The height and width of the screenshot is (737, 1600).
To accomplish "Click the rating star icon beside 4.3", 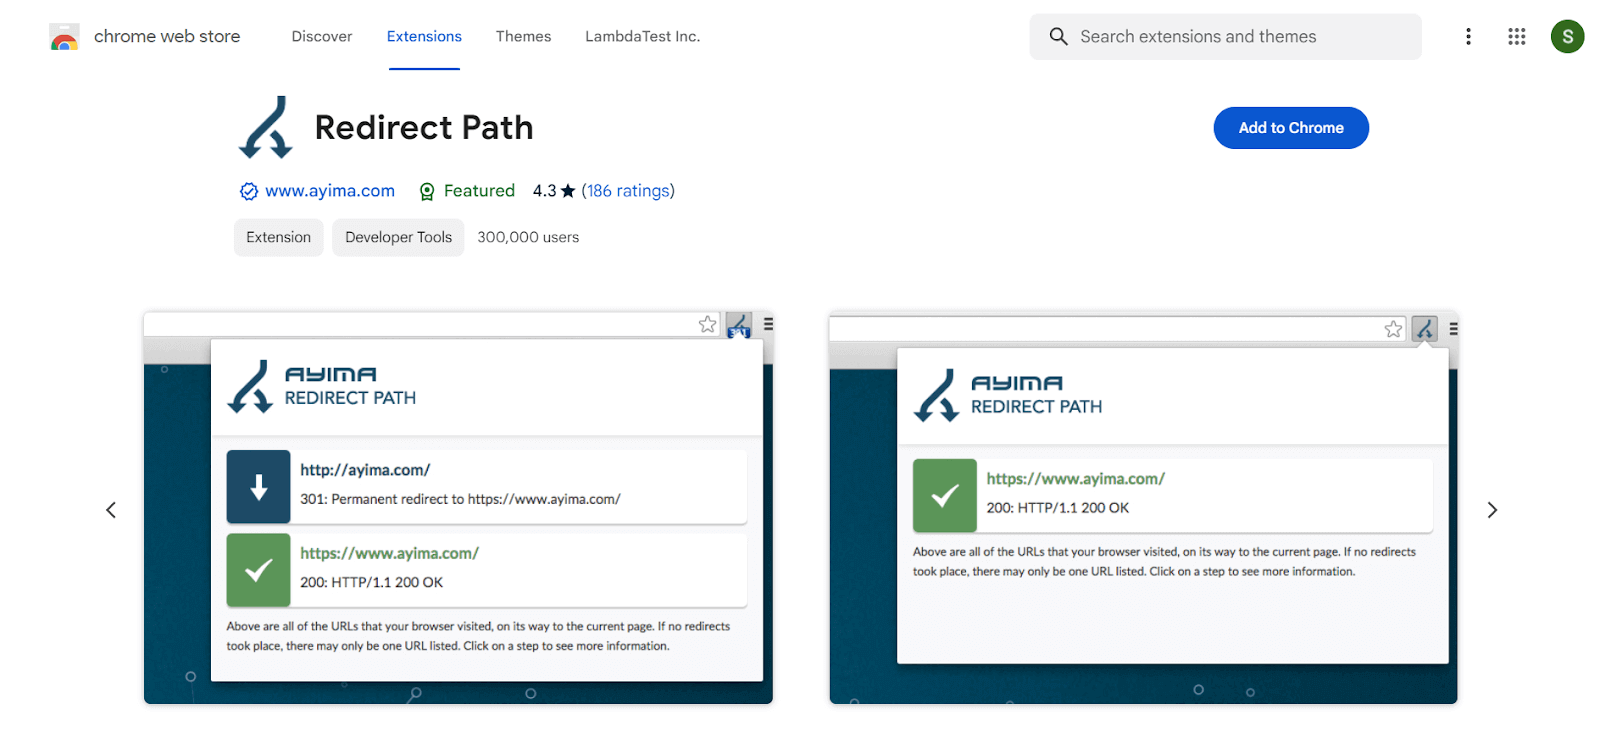I will coord(568,191).
